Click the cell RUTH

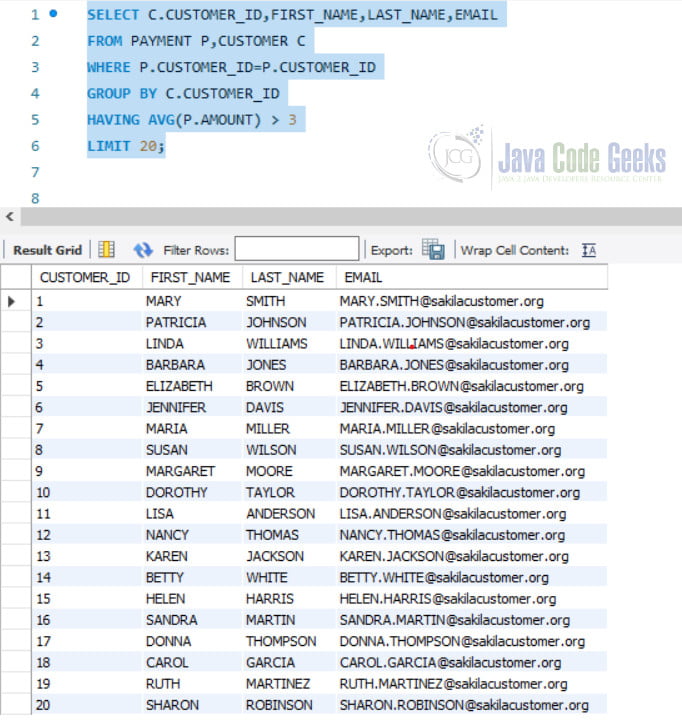coord(163,684)
